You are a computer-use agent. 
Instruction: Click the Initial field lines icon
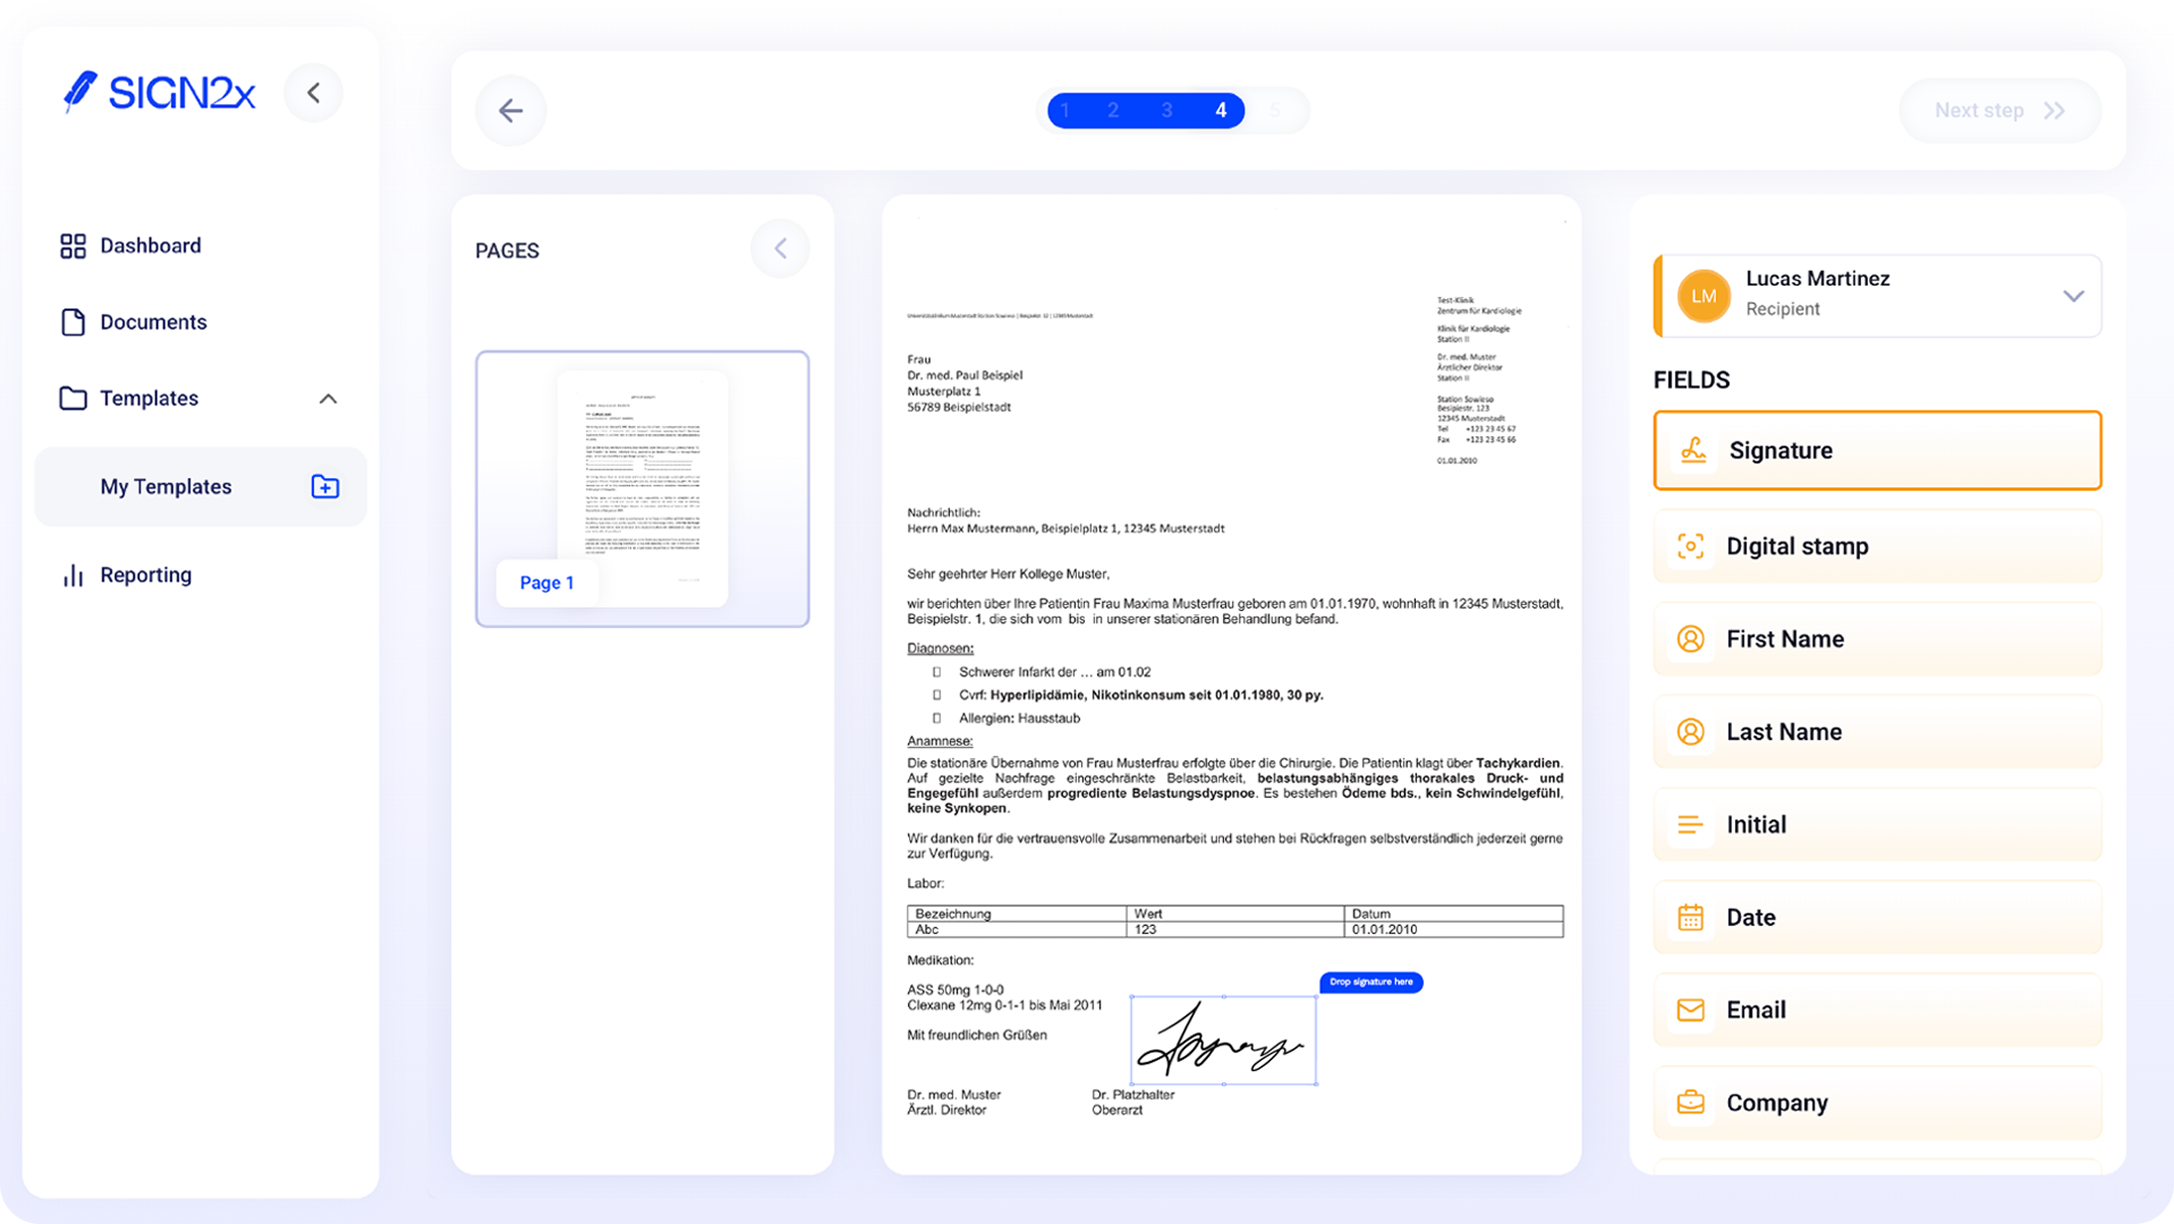point(1690,825)
